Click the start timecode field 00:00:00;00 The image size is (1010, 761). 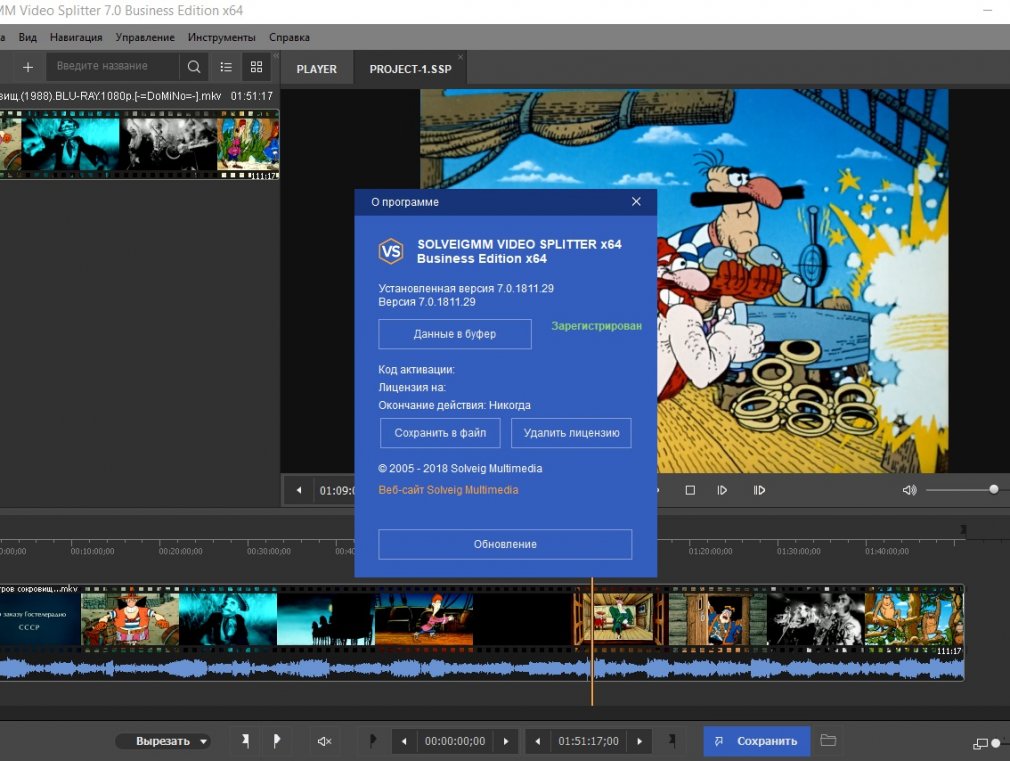point(455,742)
